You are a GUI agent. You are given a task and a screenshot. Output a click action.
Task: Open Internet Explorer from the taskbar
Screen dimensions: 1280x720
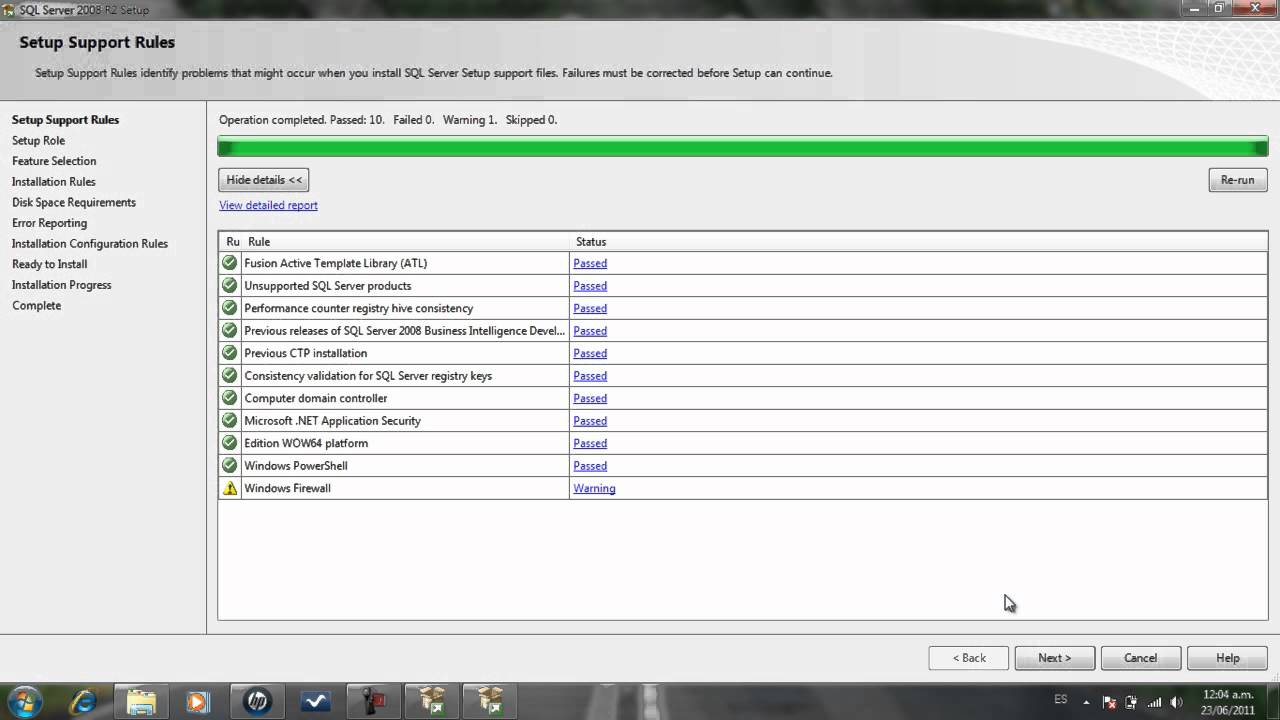tap(83, 702)
